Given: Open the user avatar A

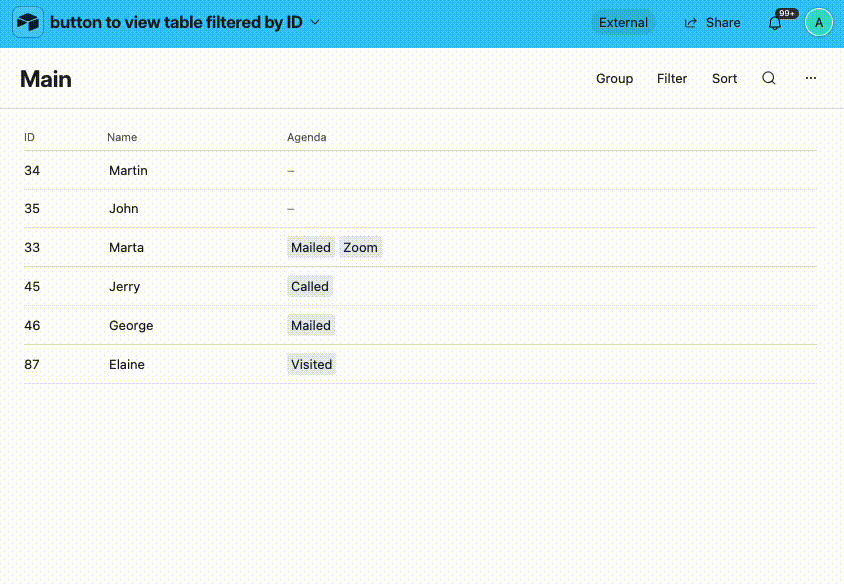Looking at the screenshot, I should point(819,23).
